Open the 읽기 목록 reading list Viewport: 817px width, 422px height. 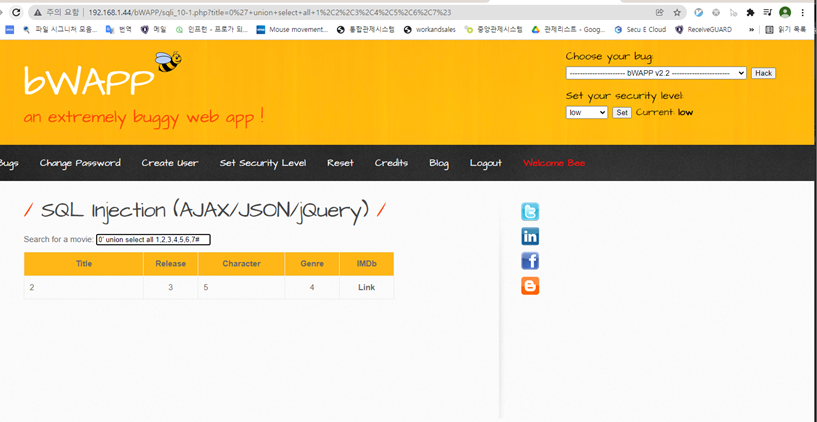pos(785,30)
